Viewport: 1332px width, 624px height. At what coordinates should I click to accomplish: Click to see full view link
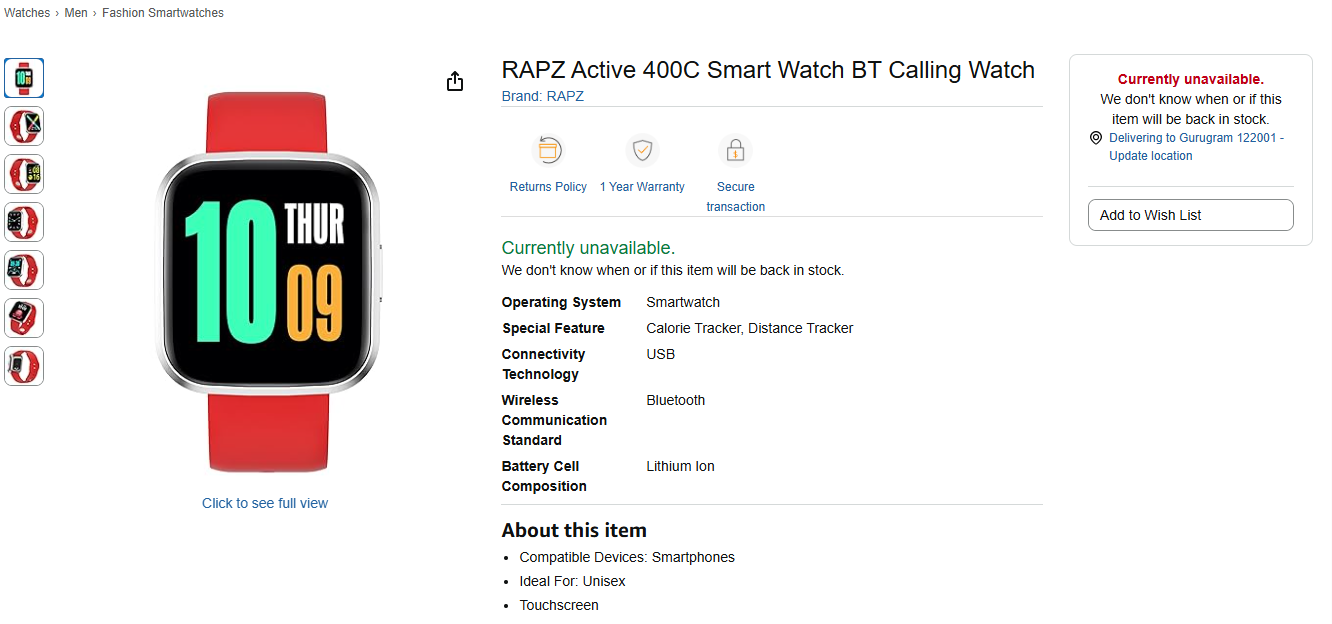click(x=265, y=503)
